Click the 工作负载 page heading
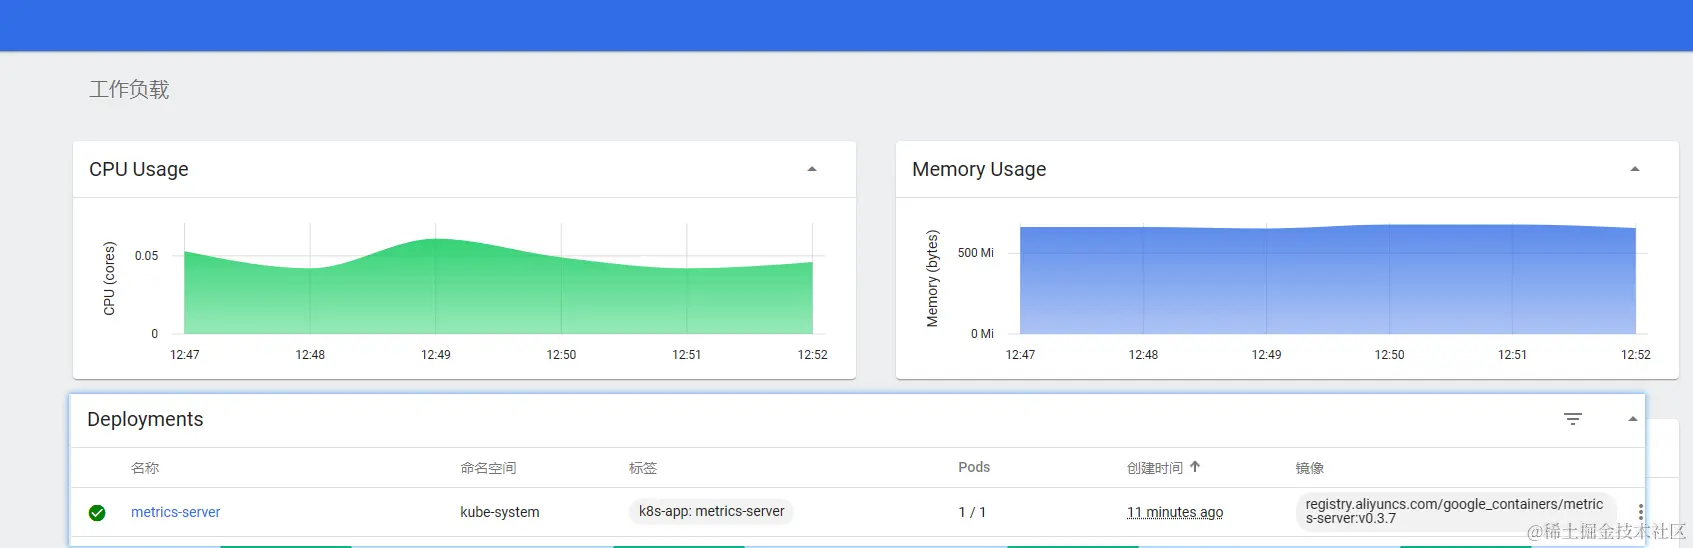 [129, 90]
